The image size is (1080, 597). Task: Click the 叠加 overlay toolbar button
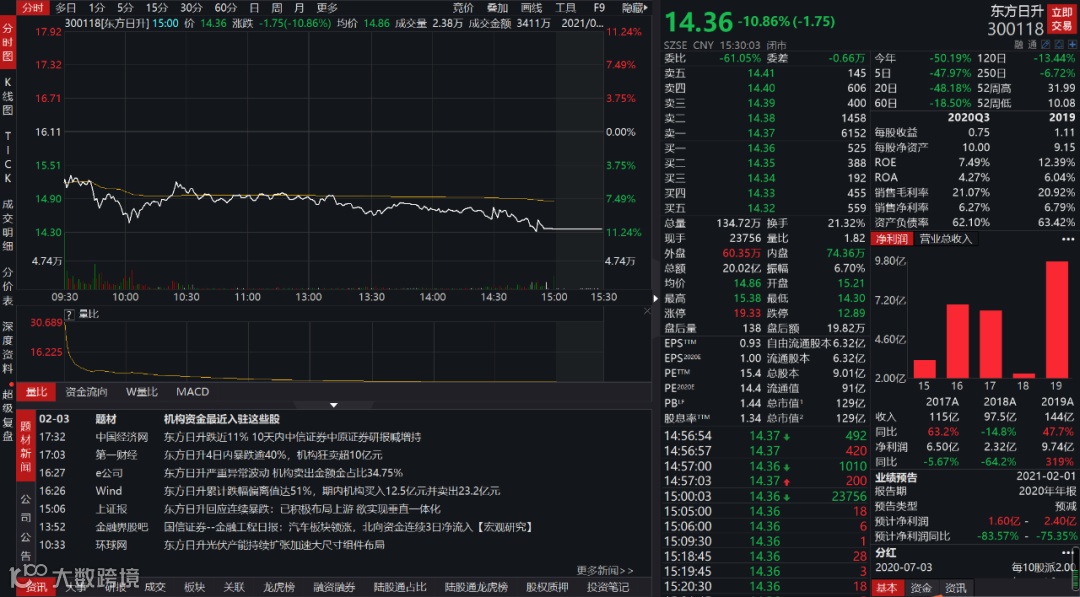497,8
